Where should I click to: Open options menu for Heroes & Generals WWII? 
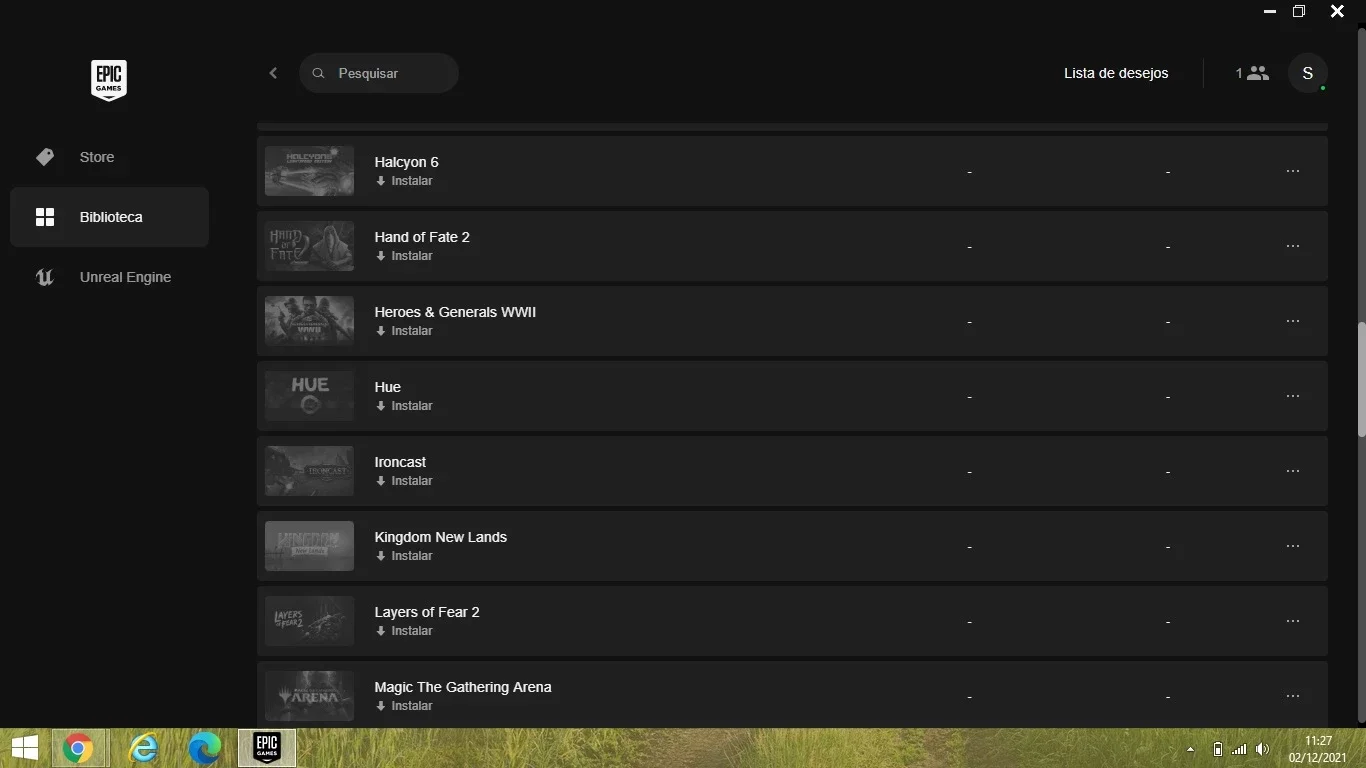point(1293,321)
